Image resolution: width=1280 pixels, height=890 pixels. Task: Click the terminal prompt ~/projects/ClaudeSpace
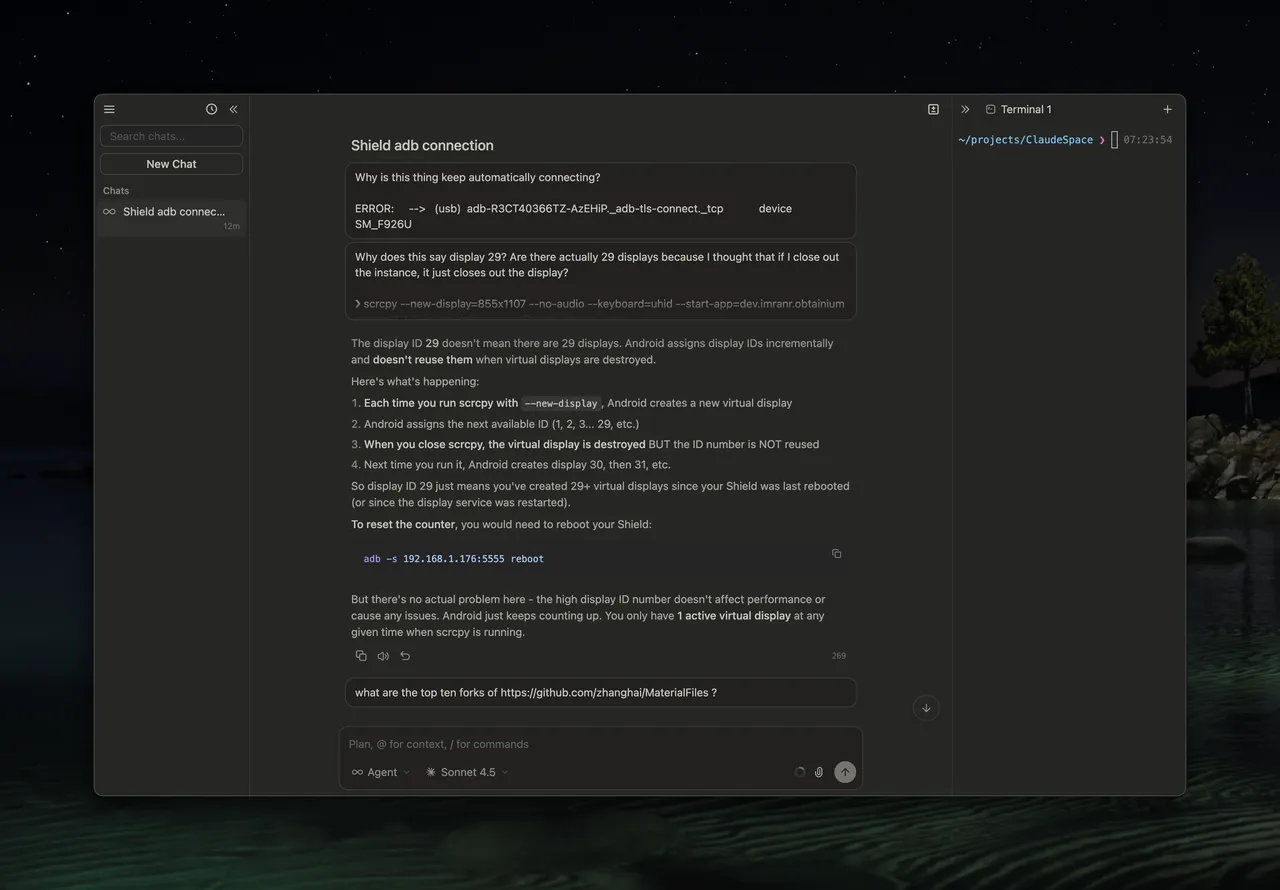(x=1025, y=140)
